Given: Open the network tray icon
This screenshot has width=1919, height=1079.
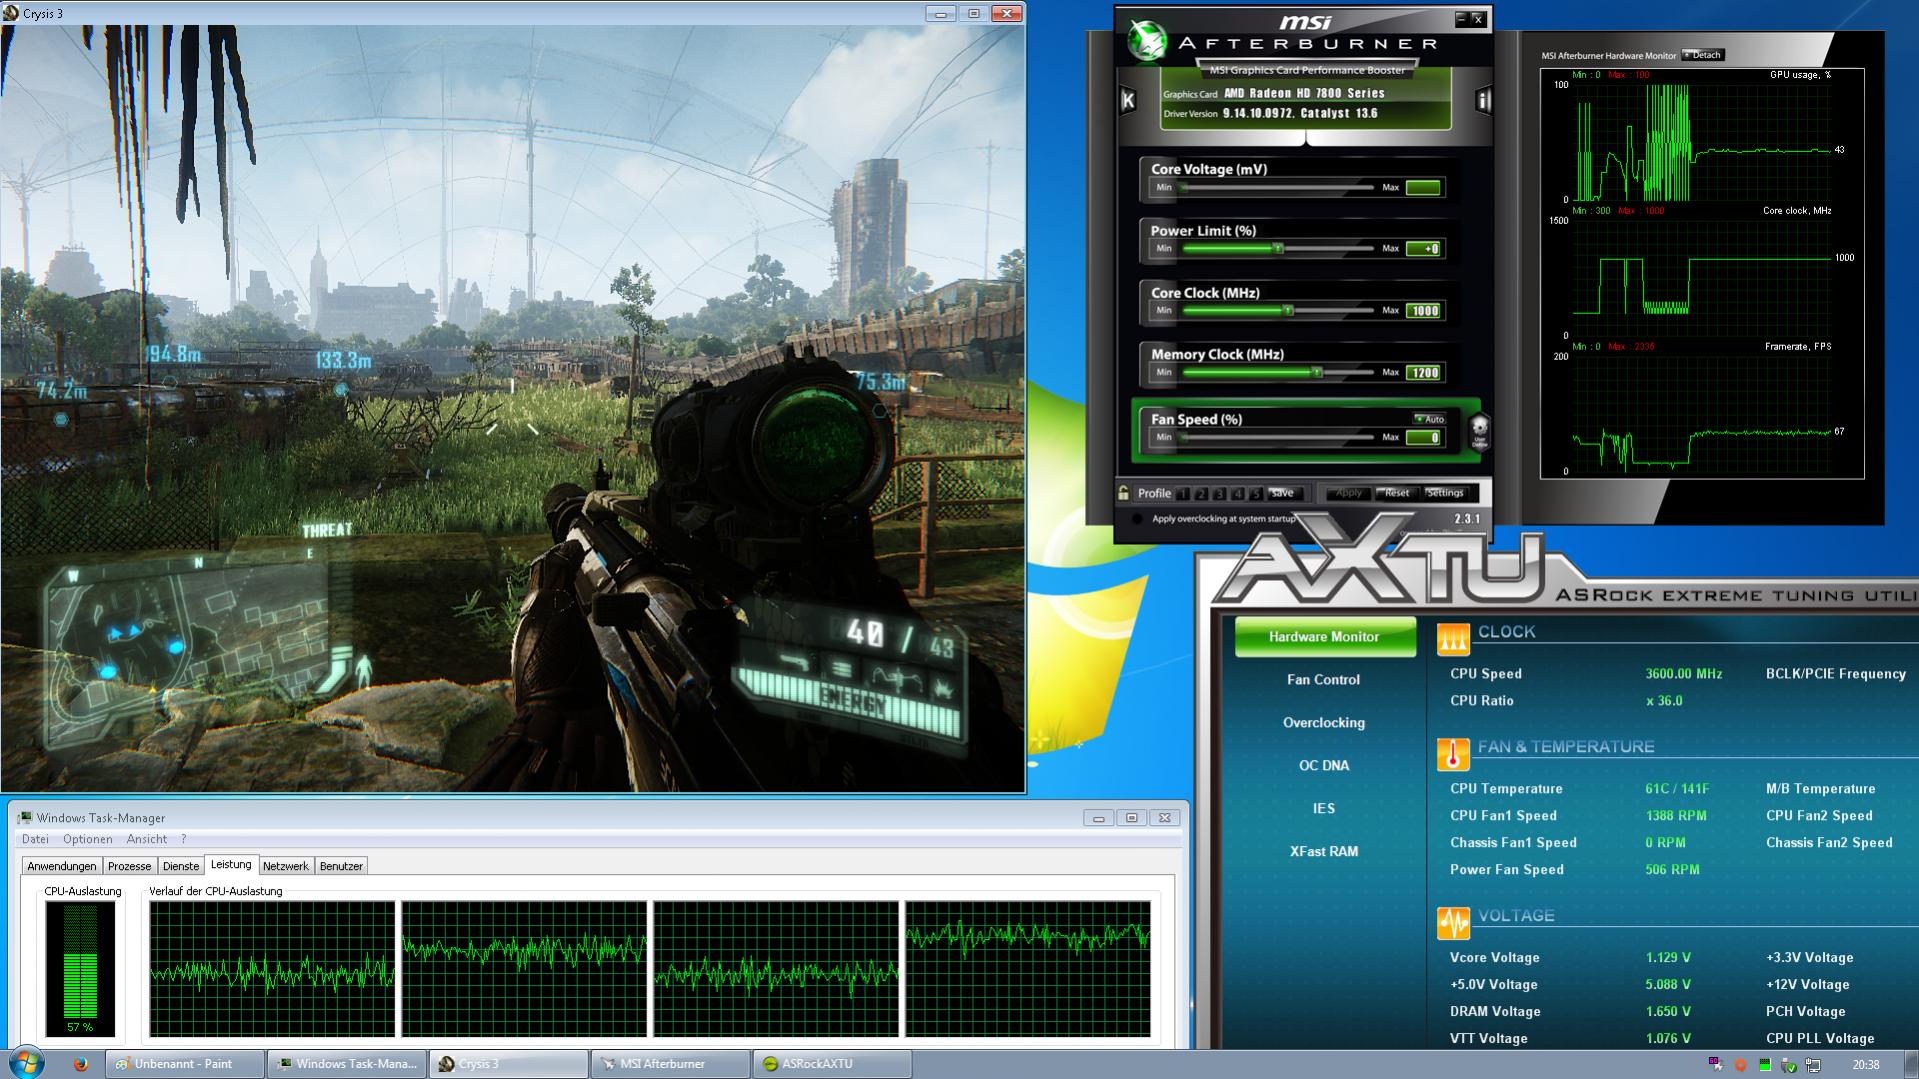Looking at the screenshot, I should [x=1813, y=1065].
